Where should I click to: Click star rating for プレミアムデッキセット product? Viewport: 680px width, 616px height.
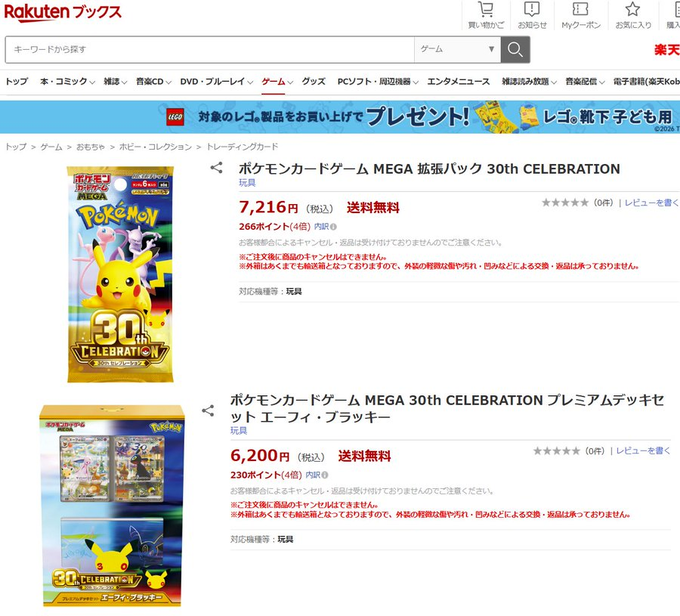click(556, 451)
